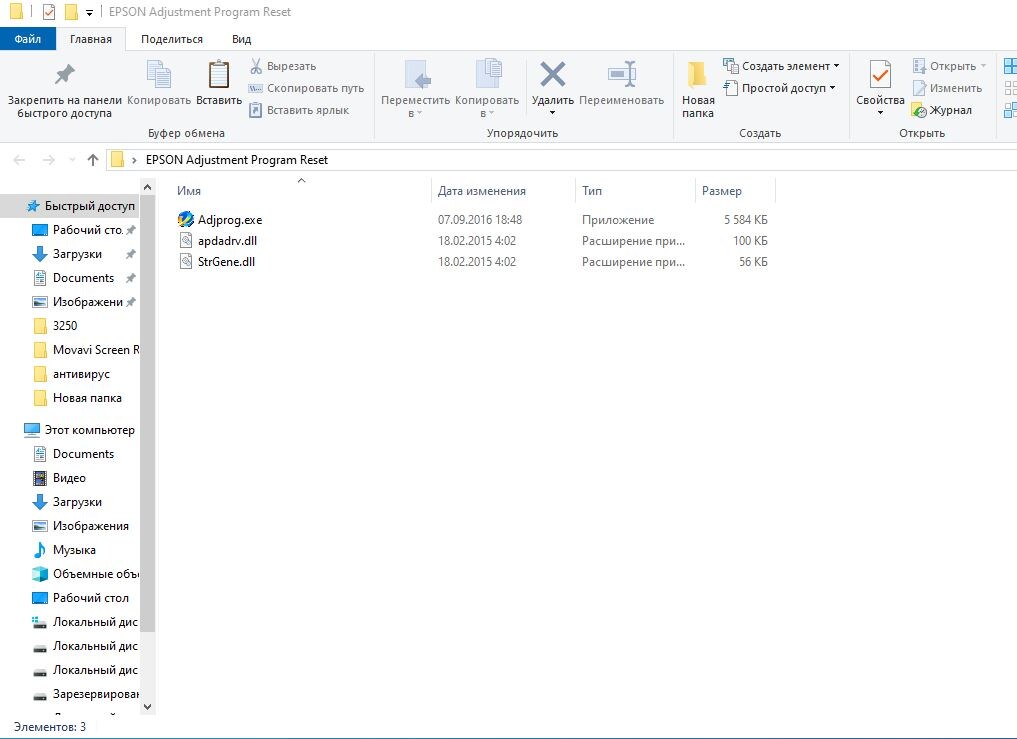
Task: Click Adjprog.exe application icon
Action: [x=185, y=219]
